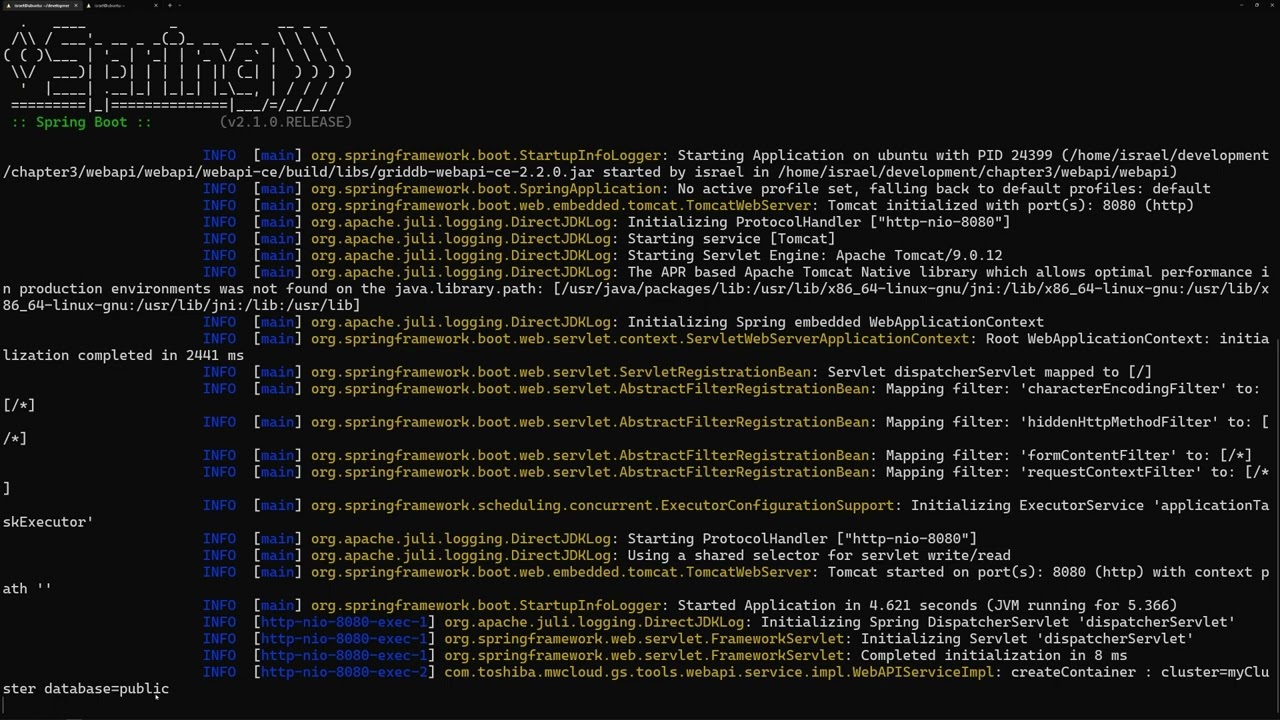Click "Mapping filter: 'formContentFilter' to: [/*]"
Viewport: 1280px width, 720px height.
tap(1069, 456)
